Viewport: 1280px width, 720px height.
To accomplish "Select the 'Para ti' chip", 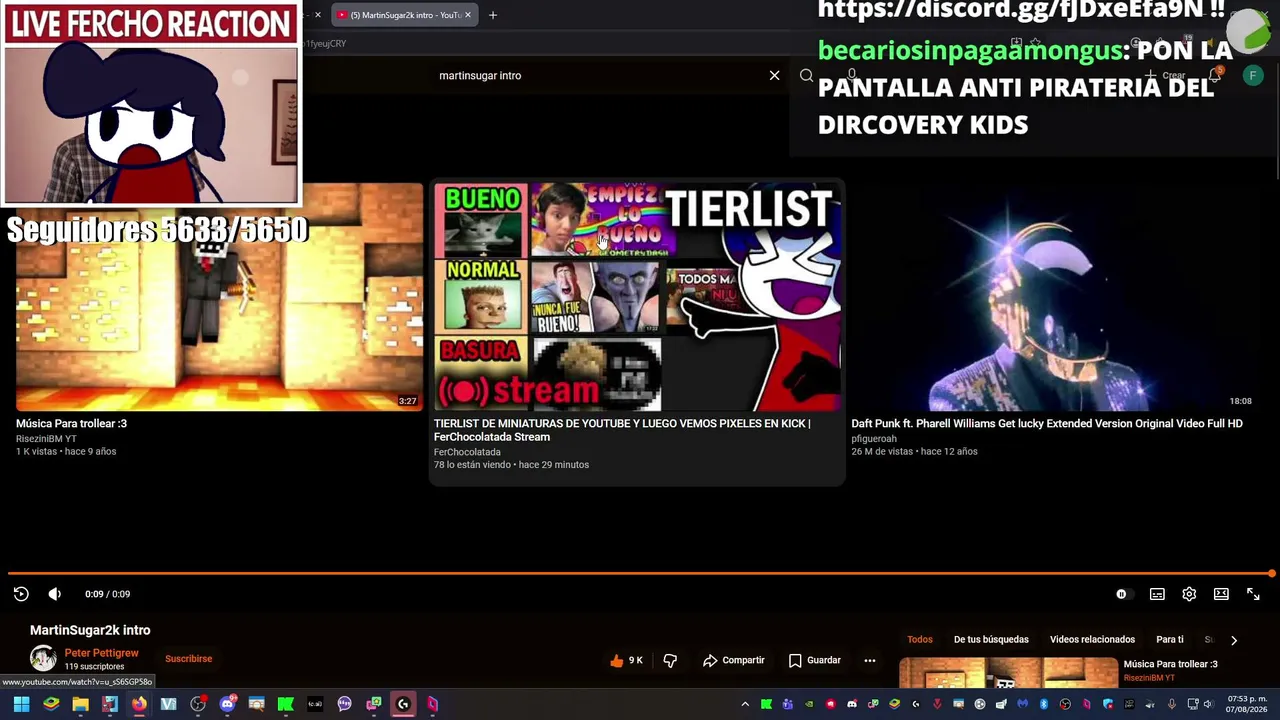I will [1170, 640].
